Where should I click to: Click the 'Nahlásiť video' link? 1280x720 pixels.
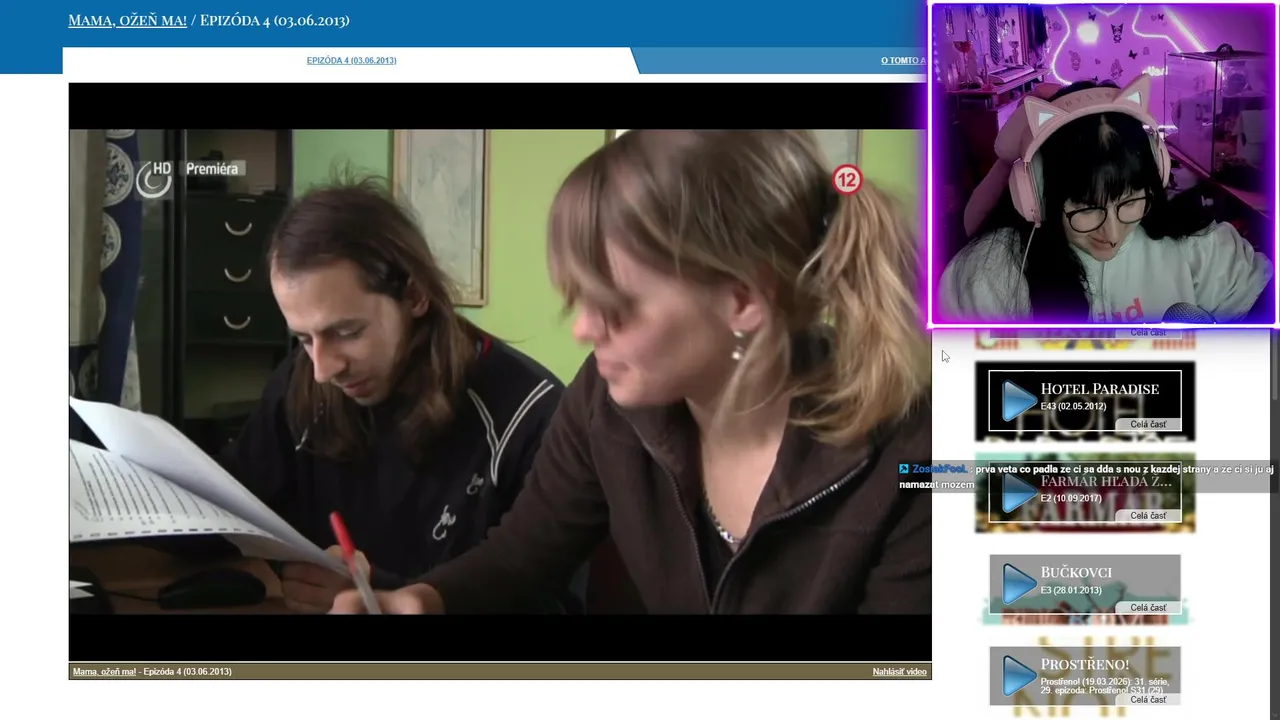click(x=900, y=672)
